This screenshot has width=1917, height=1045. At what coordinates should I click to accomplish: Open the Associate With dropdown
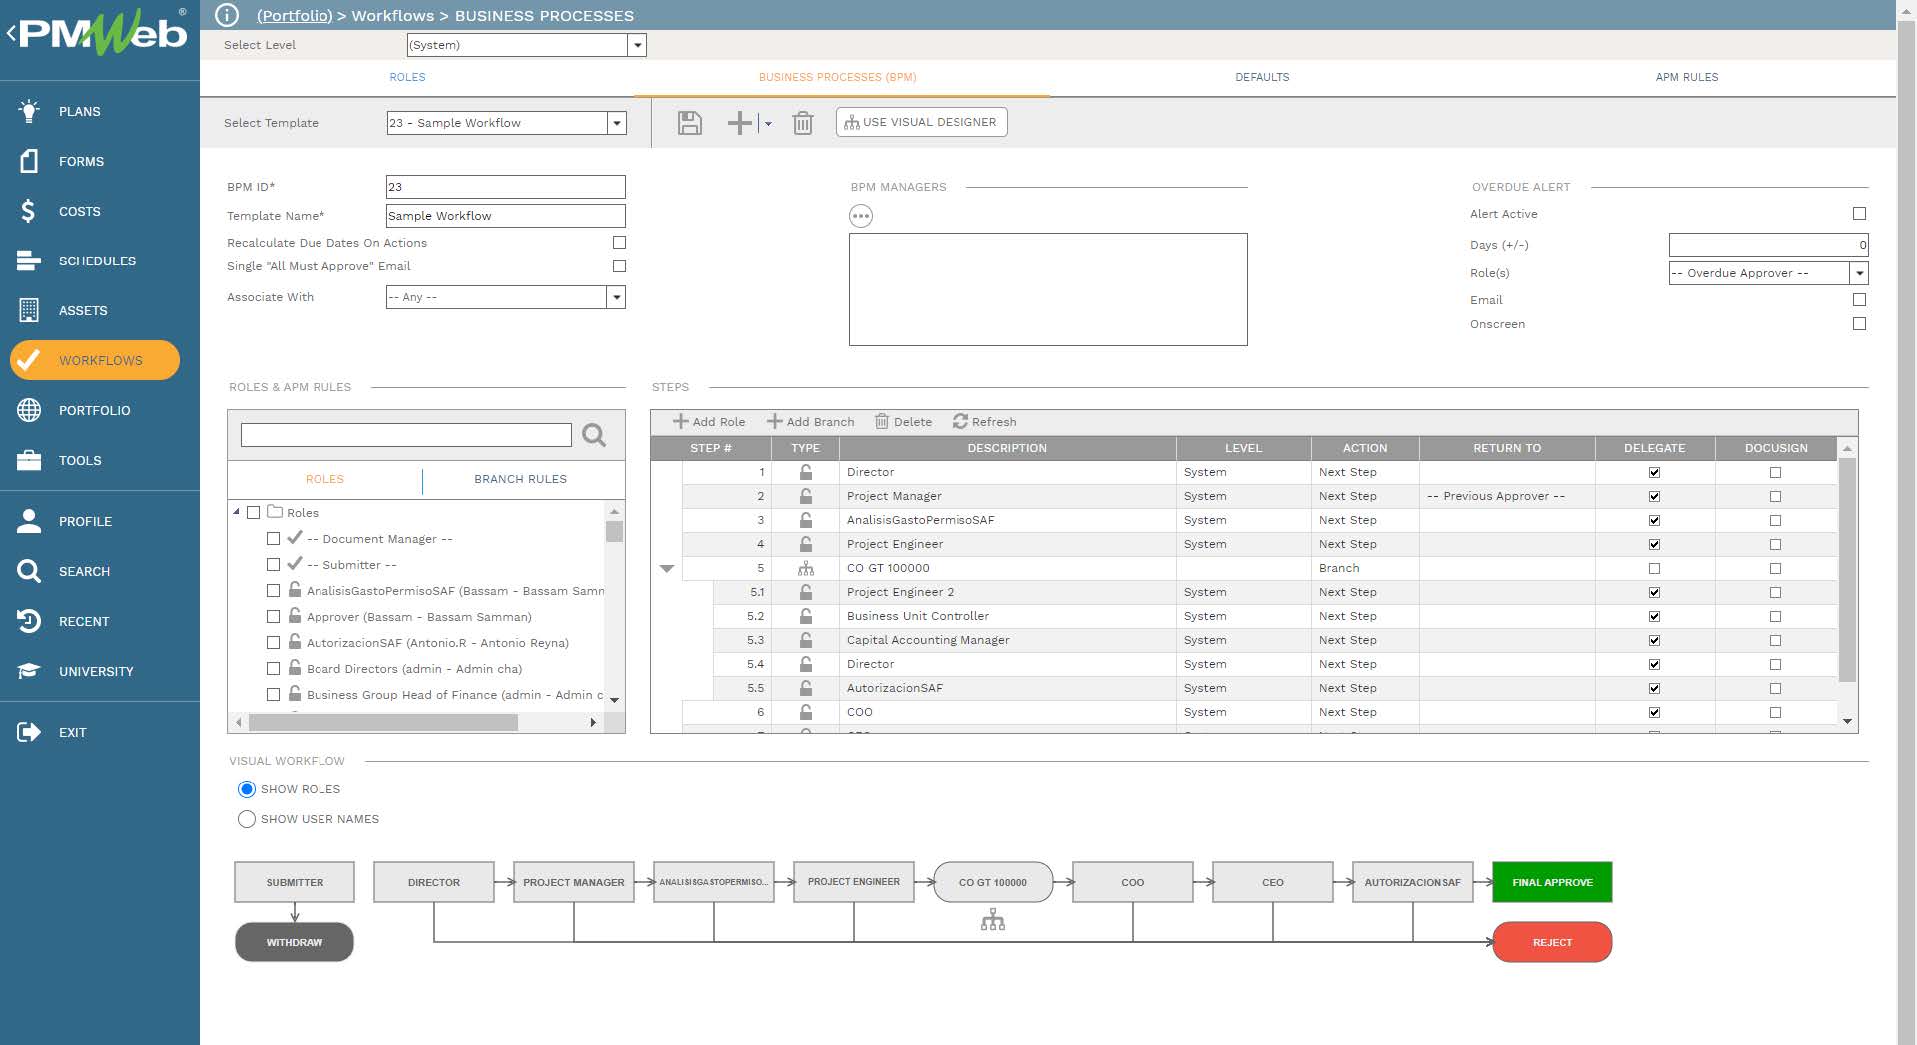point(617,297)
